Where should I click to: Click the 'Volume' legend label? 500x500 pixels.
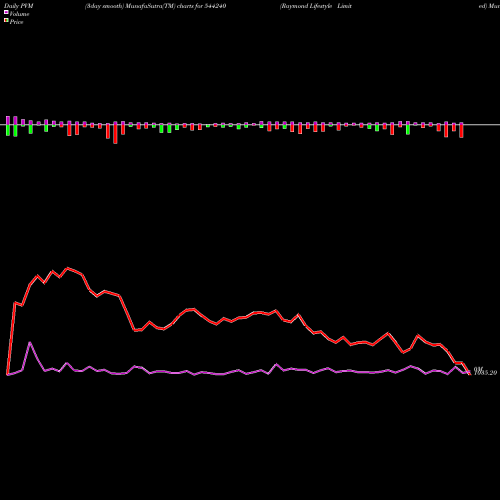(x=19, y=14)
